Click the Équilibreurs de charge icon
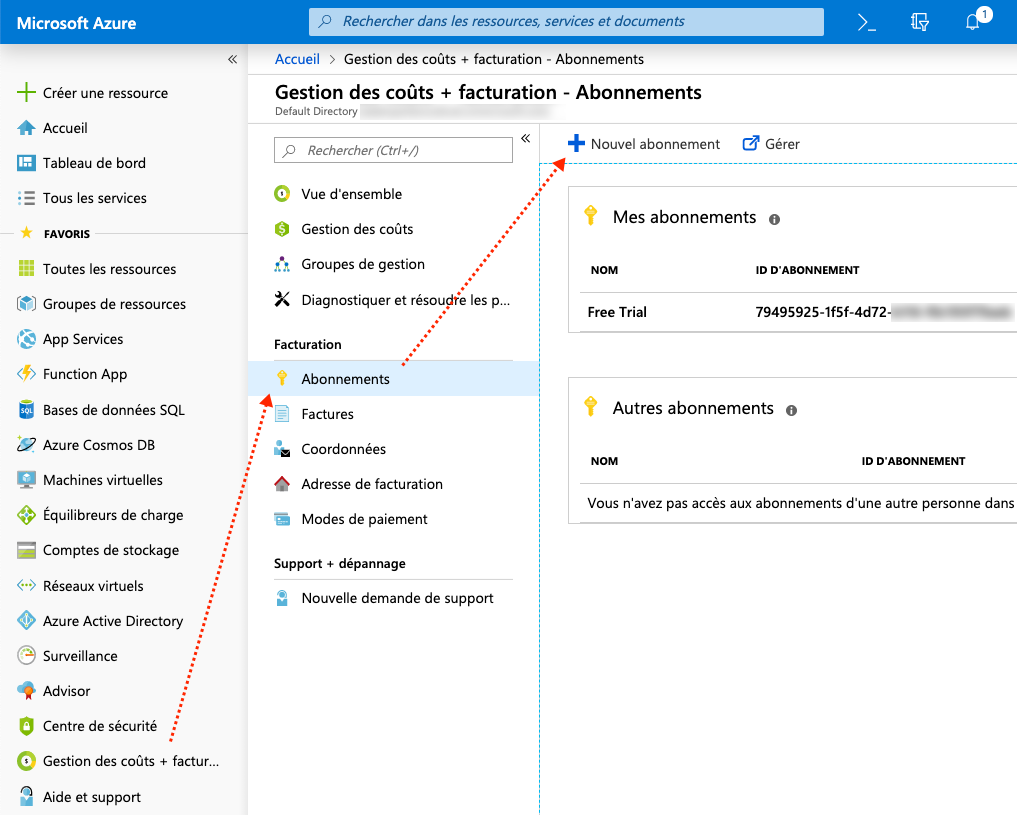 pyautogui.click(x=26, y=515)
